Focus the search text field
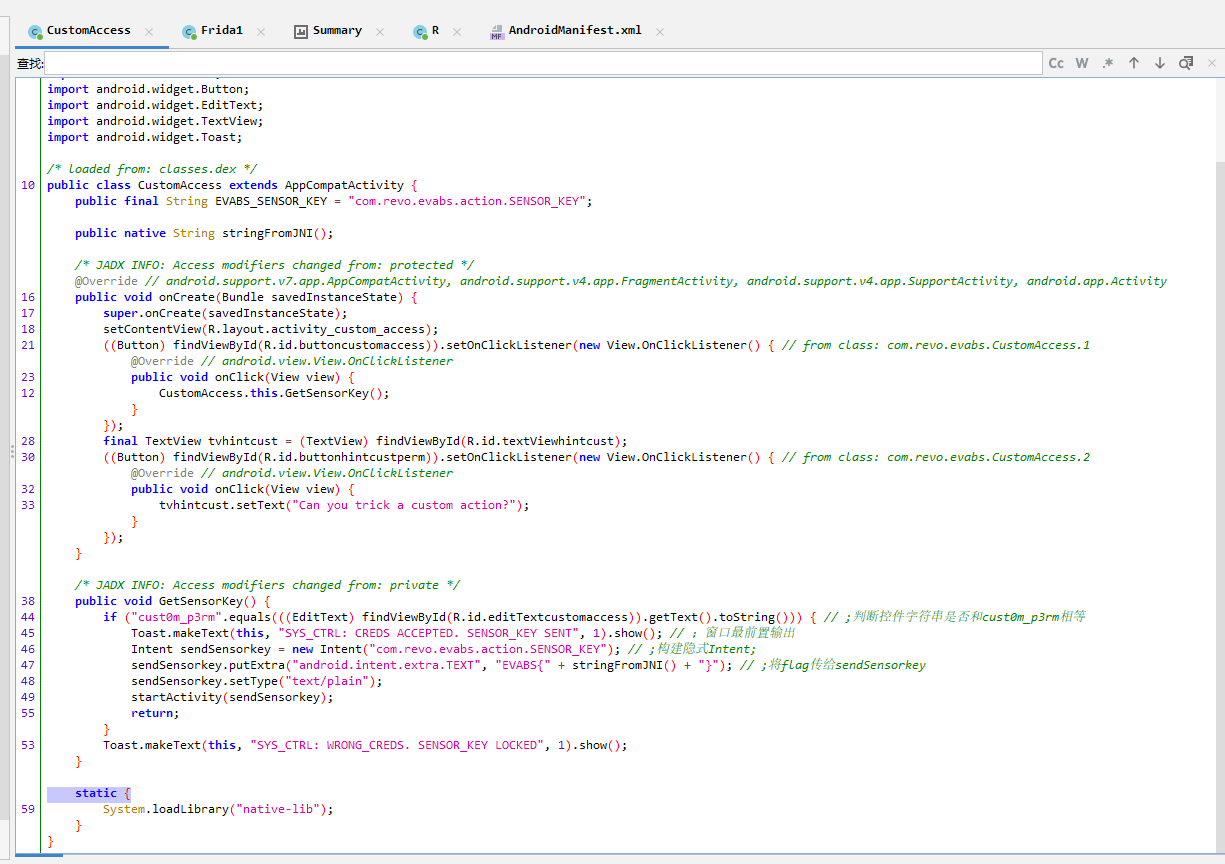 543,63
